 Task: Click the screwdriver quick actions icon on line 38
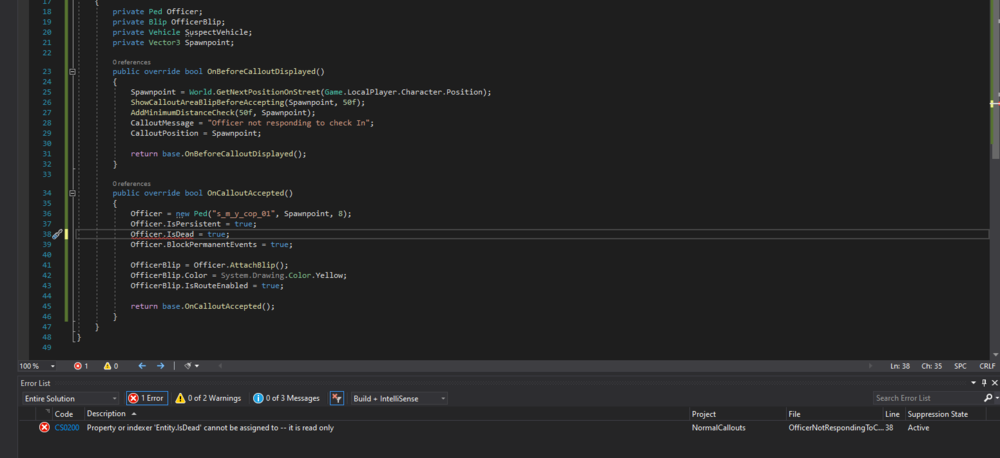tap(57, 234)
